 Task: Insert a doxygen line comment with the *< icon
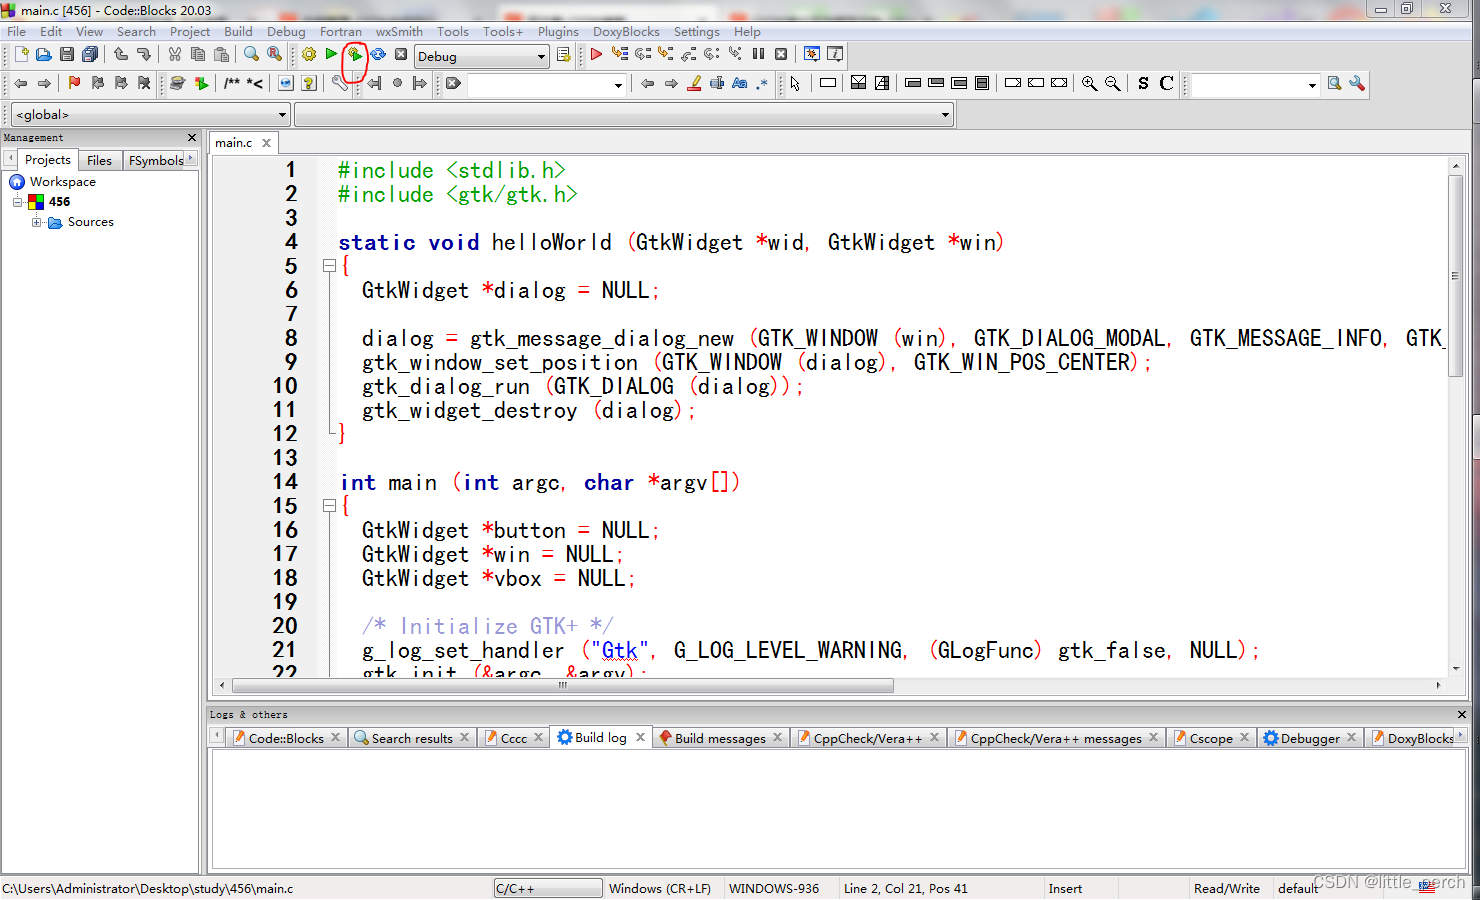255,84
